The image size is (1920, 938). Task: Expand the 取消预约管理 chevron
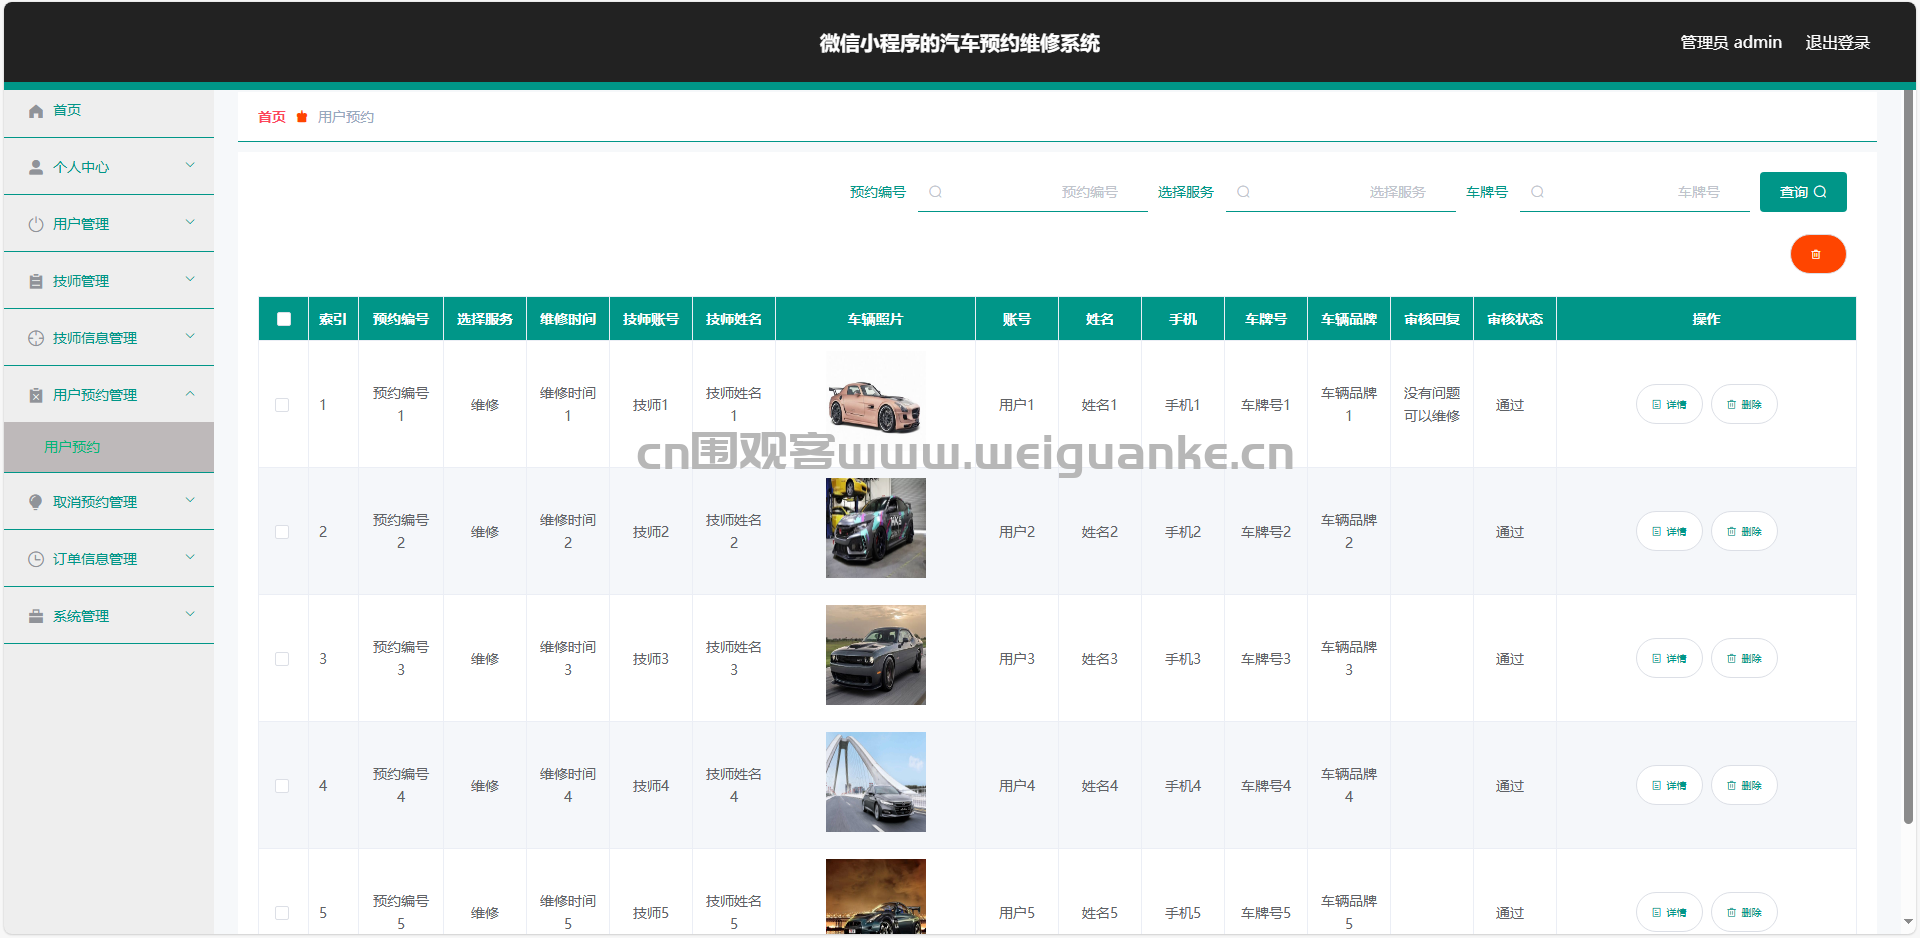(190, 501)
